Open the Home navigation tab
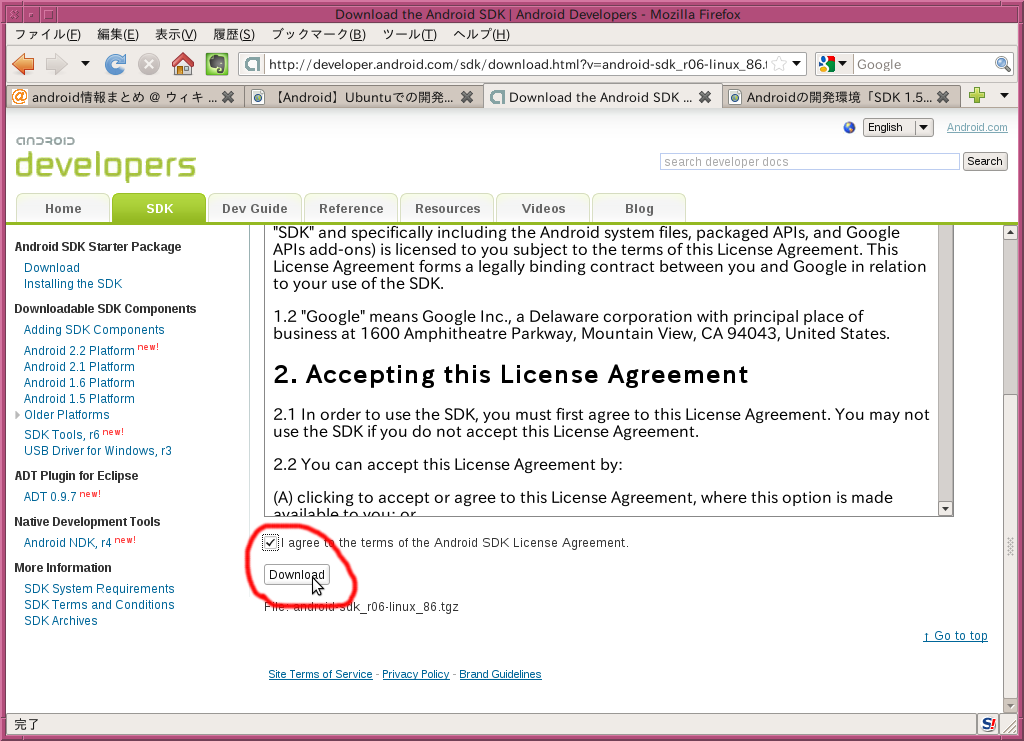Screen dimensions: 1024x741 tap(63, 208)
